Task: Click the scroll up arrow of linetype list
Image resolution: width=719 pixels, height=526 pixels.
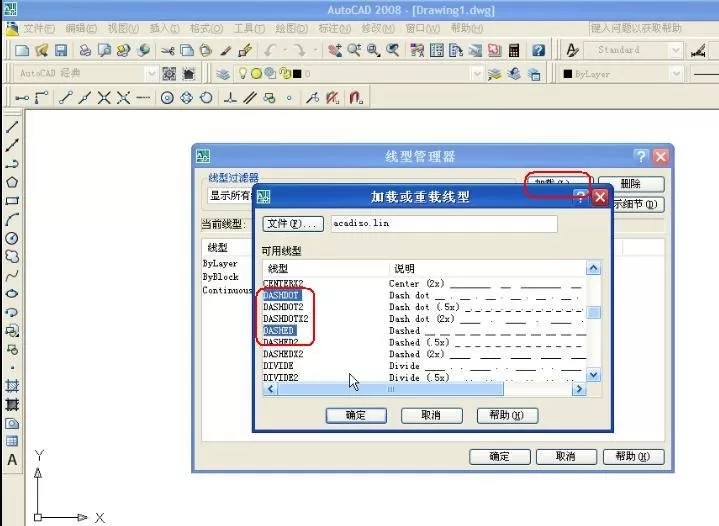Action: (x=593, y=268)
